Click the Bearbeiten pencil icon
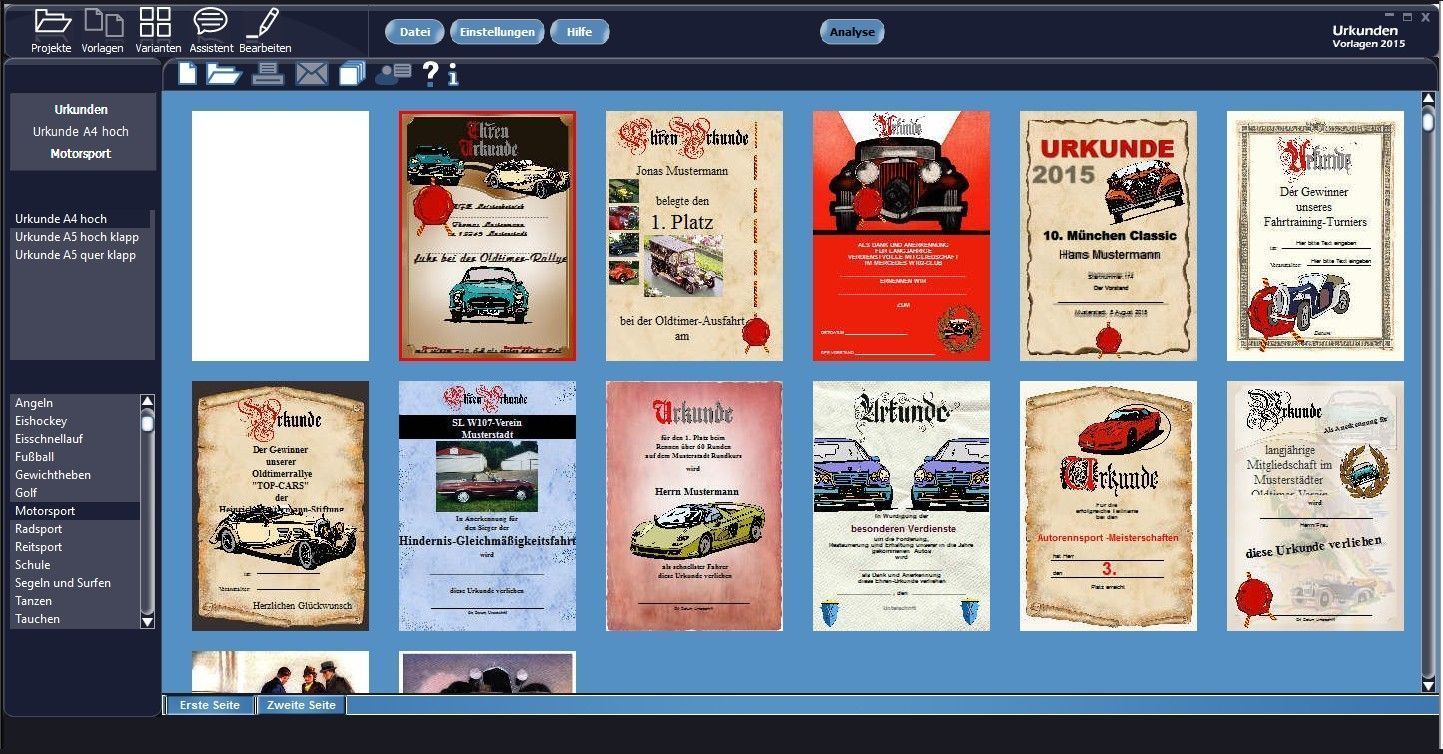 tap(264, 23)
